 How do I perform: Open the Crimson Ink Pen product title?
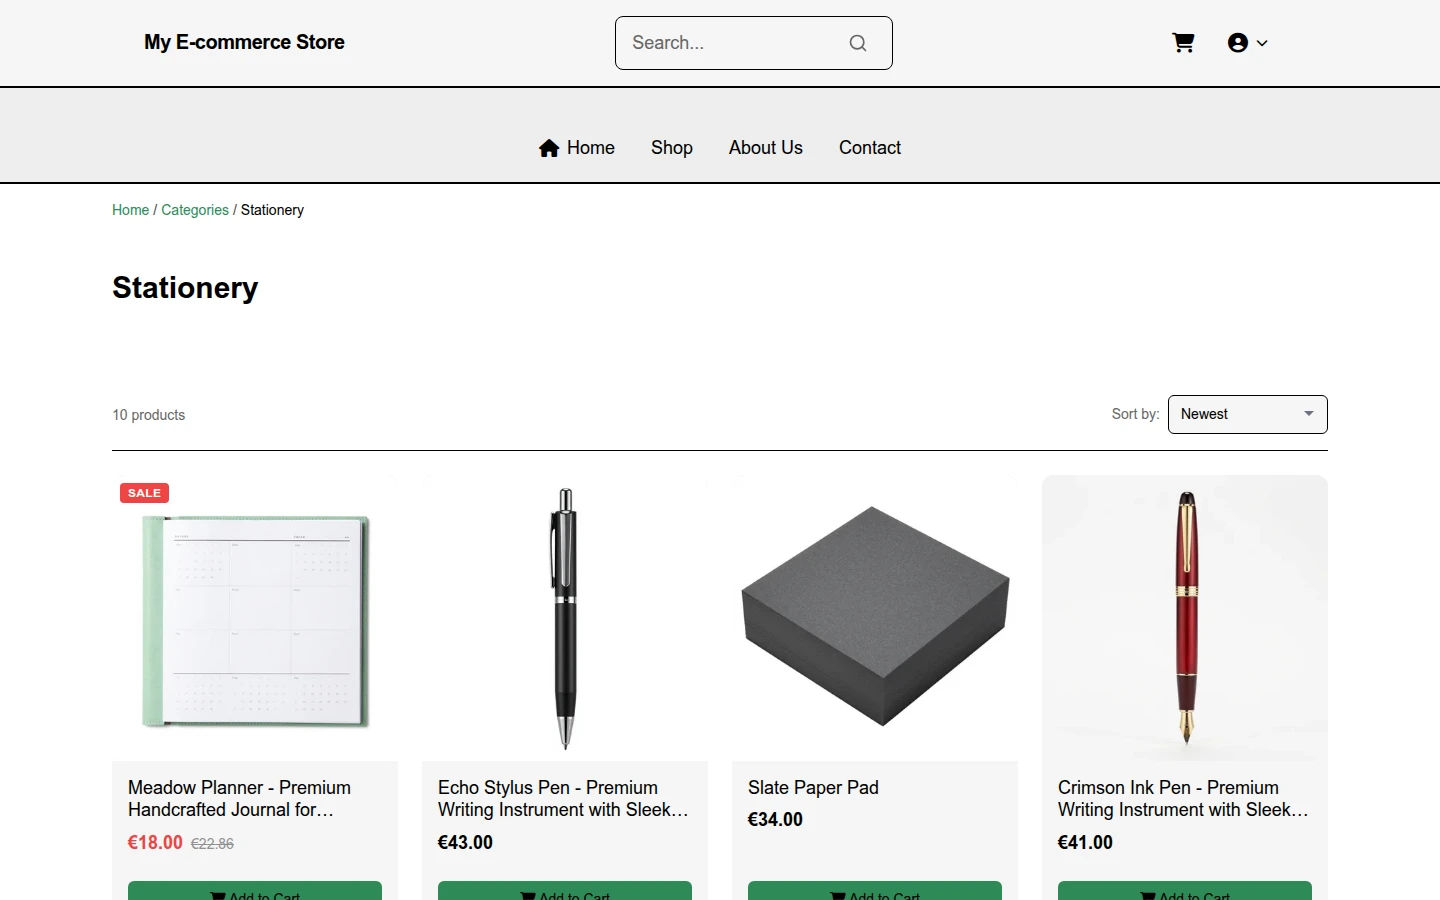pyautogui.click(x=1183, y=799)
